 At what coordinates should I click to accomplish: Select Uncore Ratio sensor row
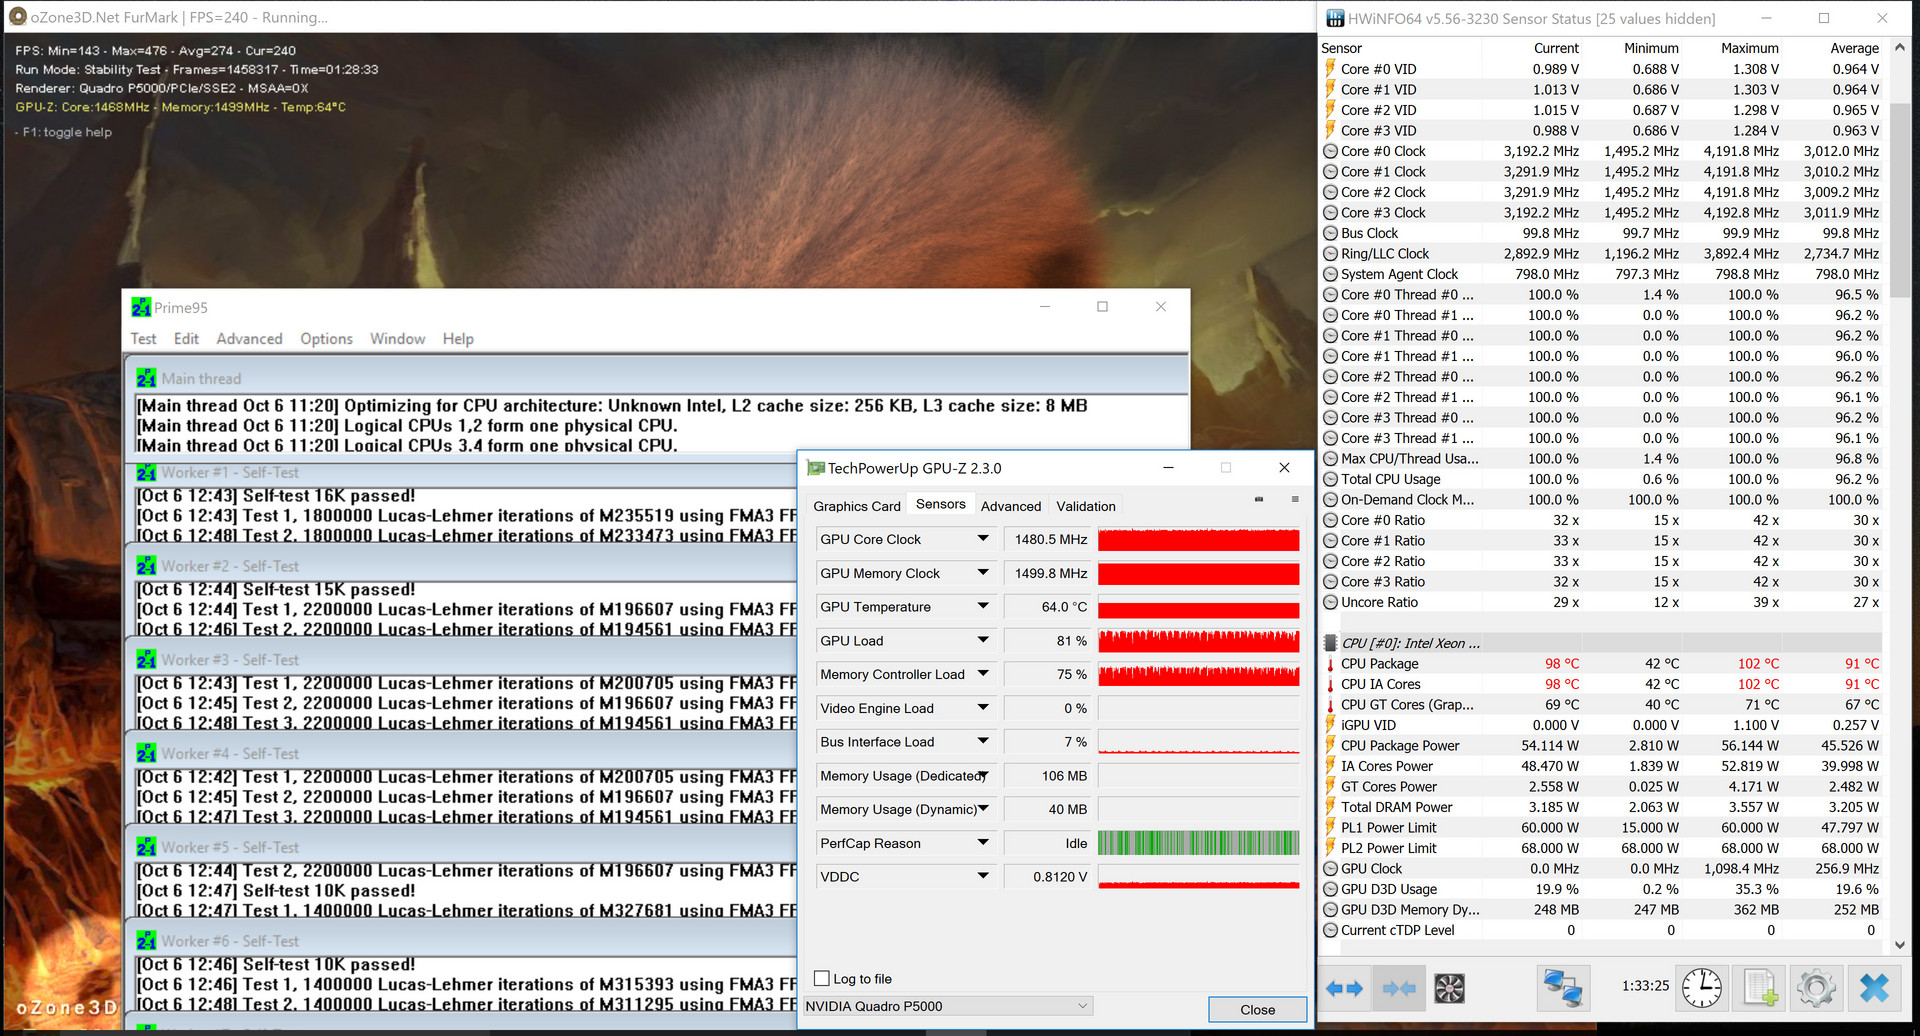click(1602, 602)
